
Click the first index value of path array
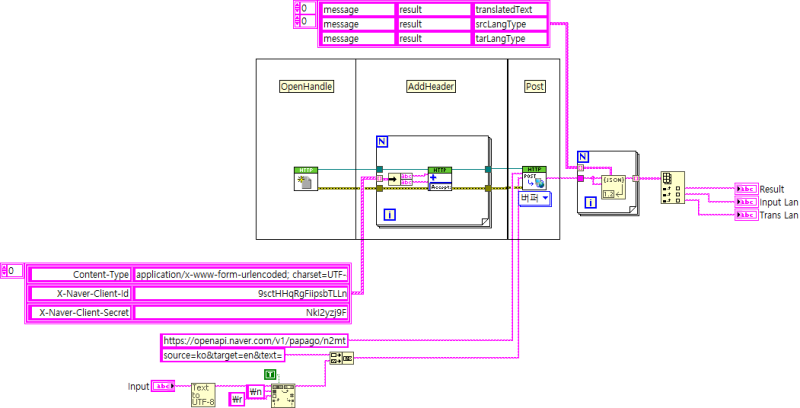click(x=308, y=8)
